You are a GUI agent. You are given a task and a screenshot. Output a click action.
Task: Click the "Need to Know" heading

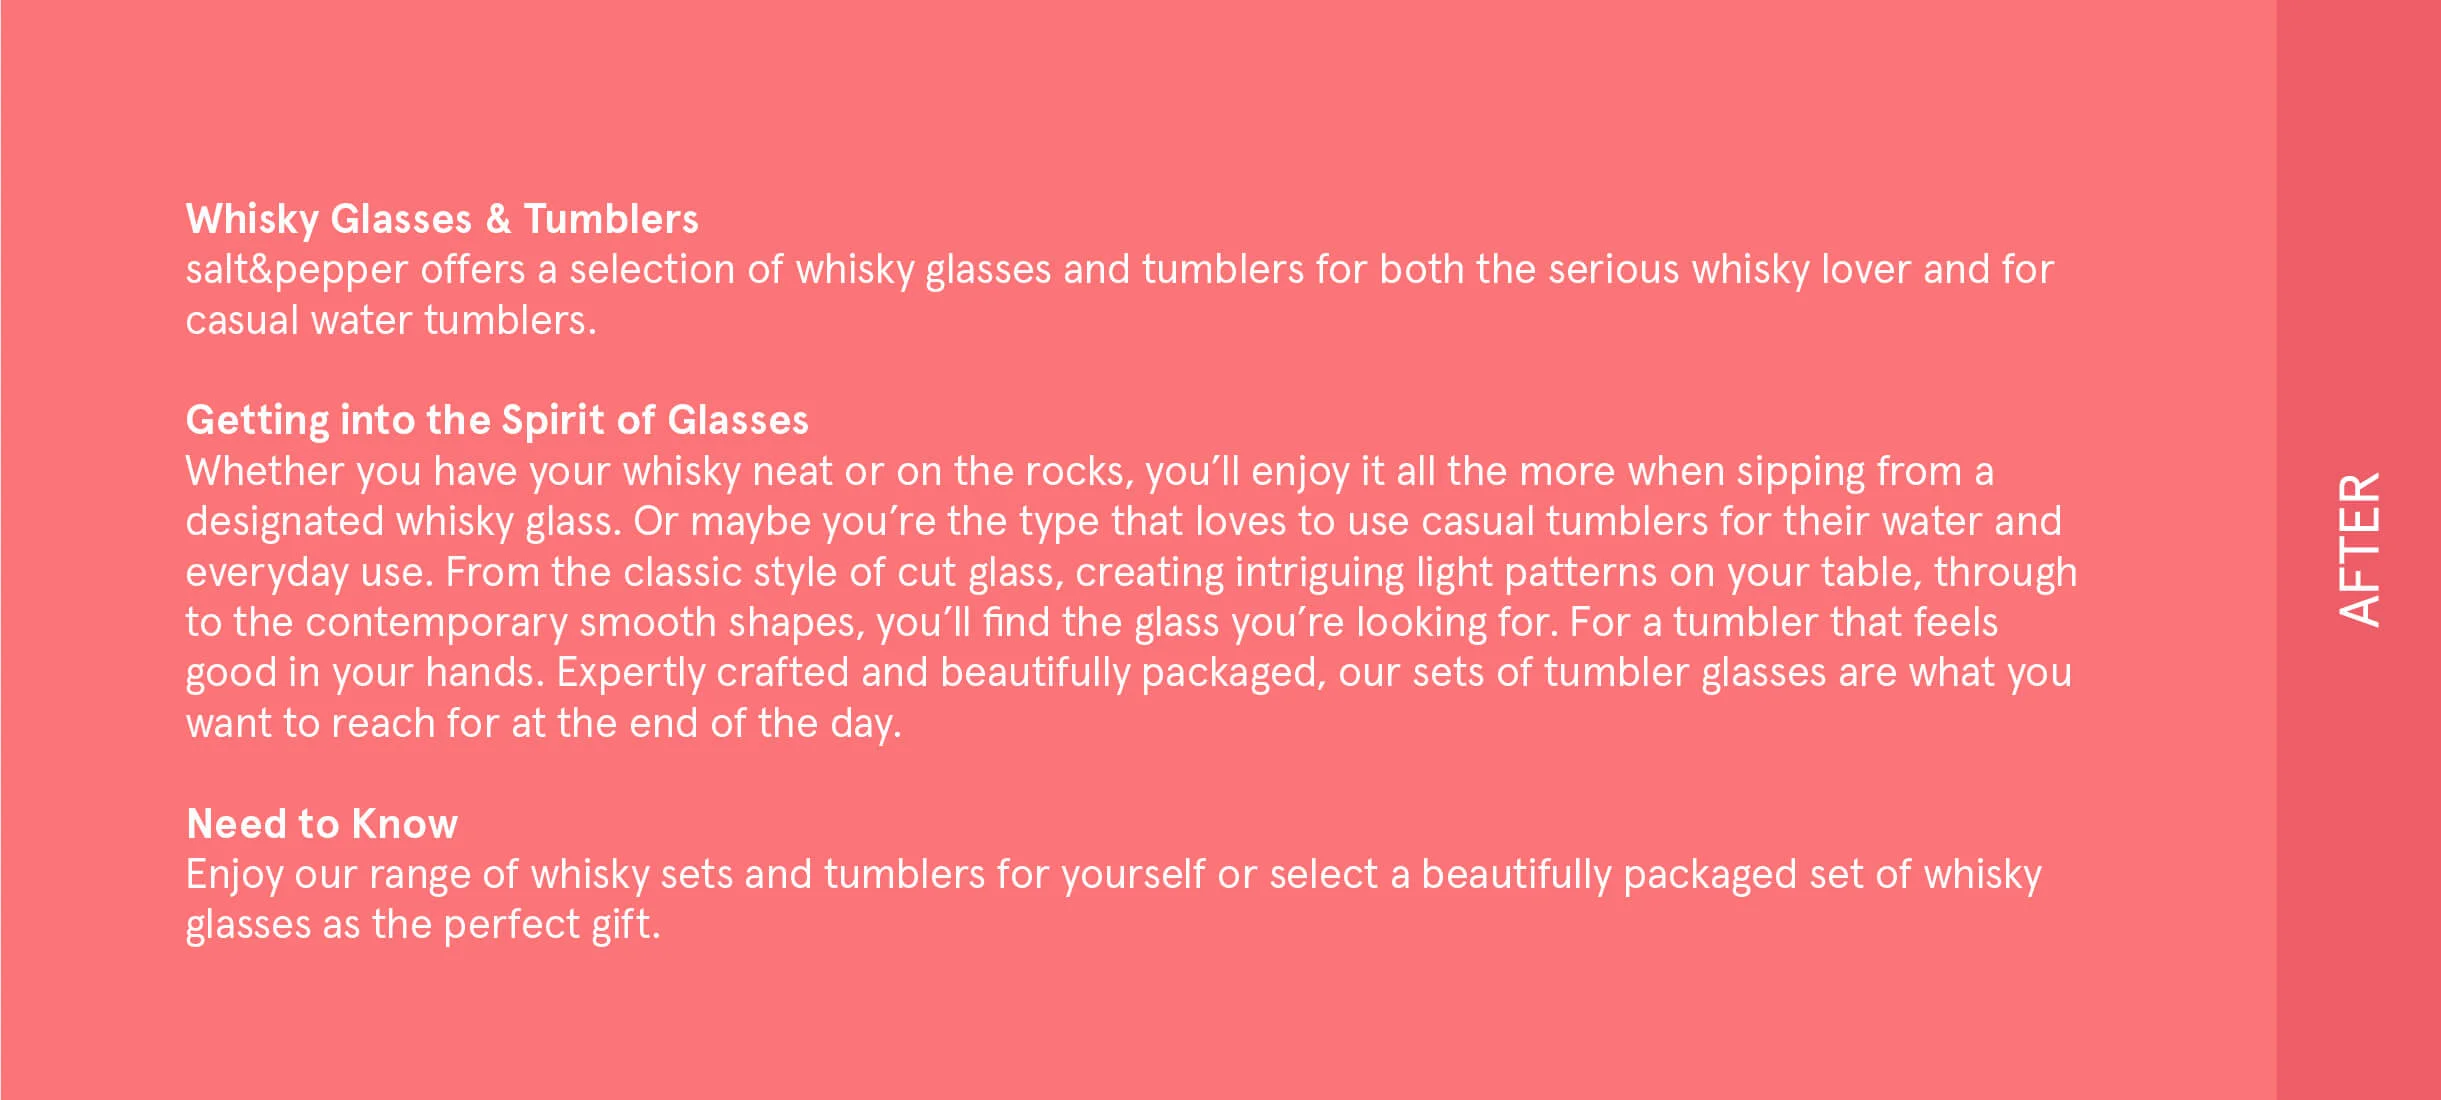[322, 824]
